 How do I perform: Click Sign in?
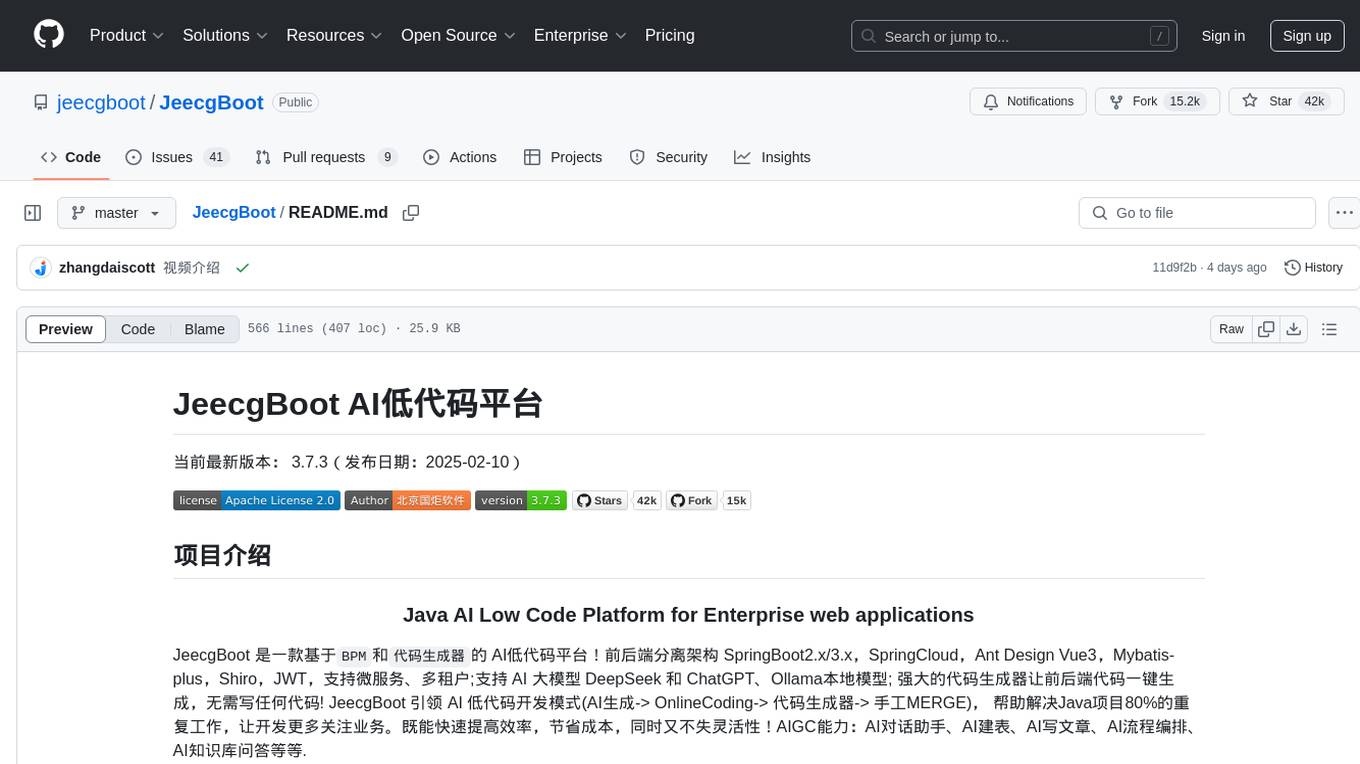click(x=1223, y=35)
